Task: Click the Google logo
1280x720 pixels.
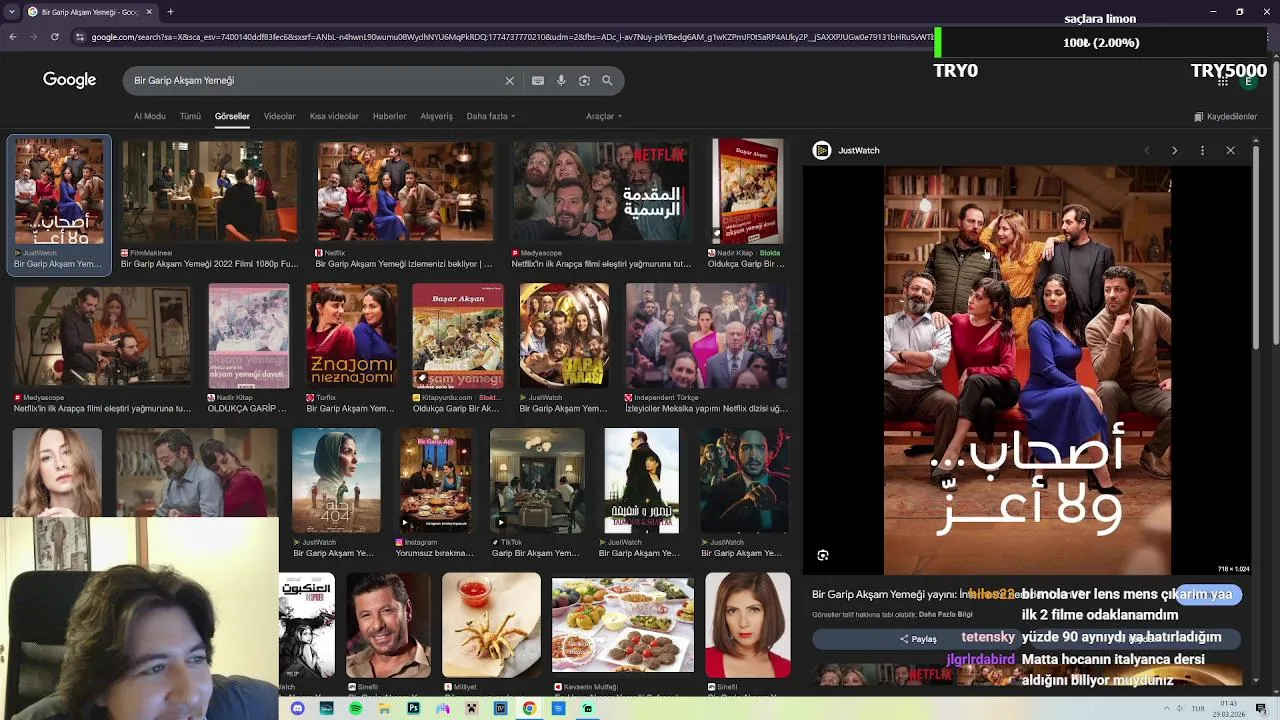Action: [x=69, y=80]
